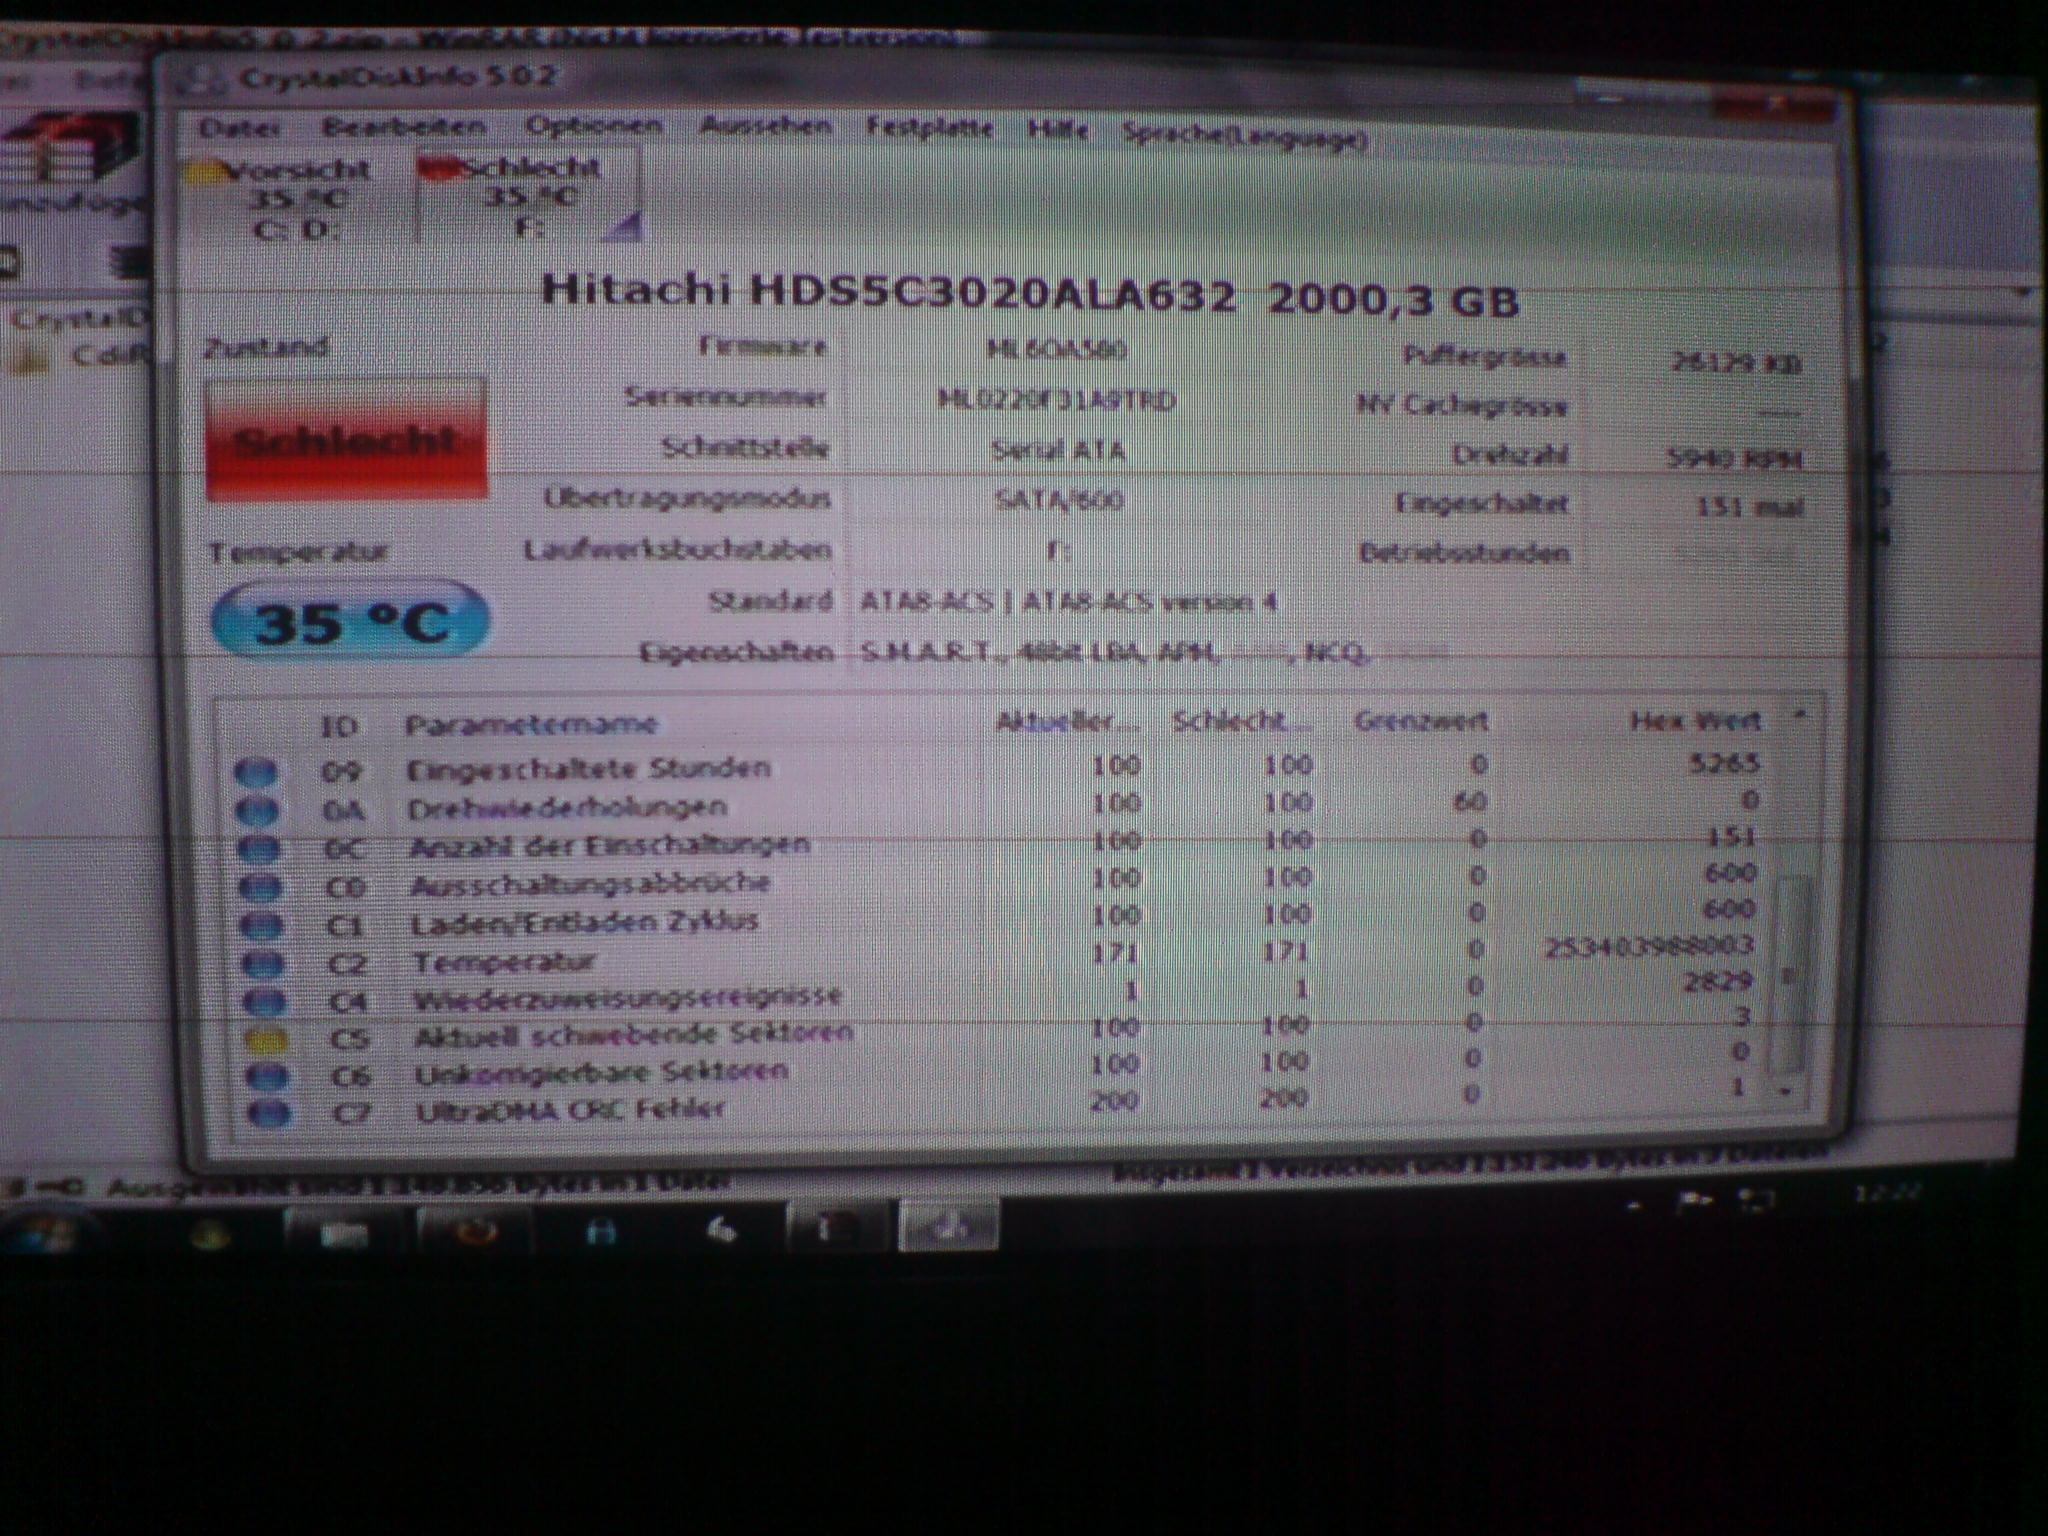Open the Aussehen menu
This screenshot has width=2048, height=1536.
tap(766, 126)
